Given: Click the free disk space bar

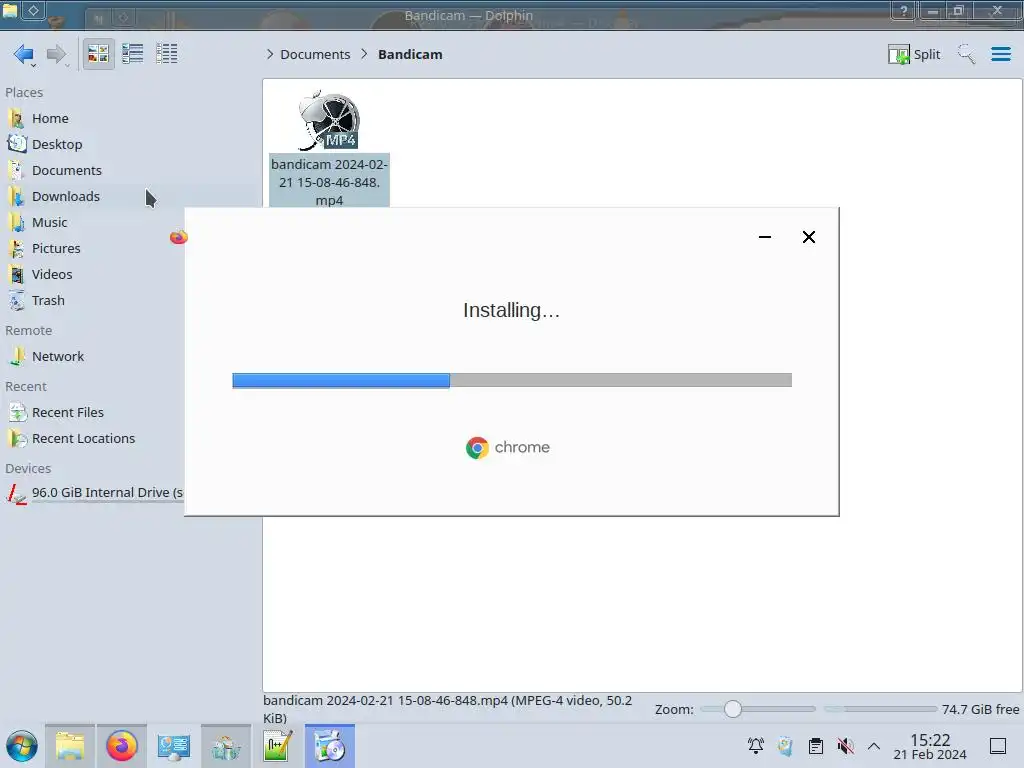Looking at the screenshot, I should point(880,709).
